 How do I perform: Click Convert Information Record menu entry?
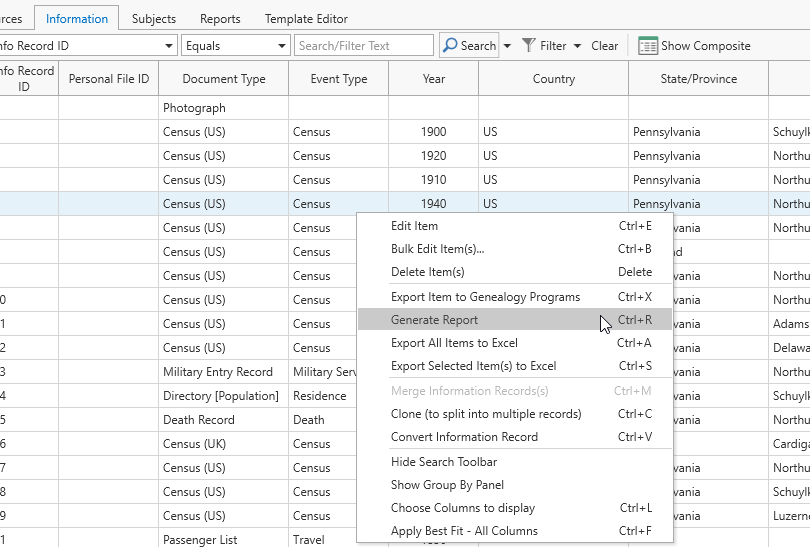coord(464,437)
